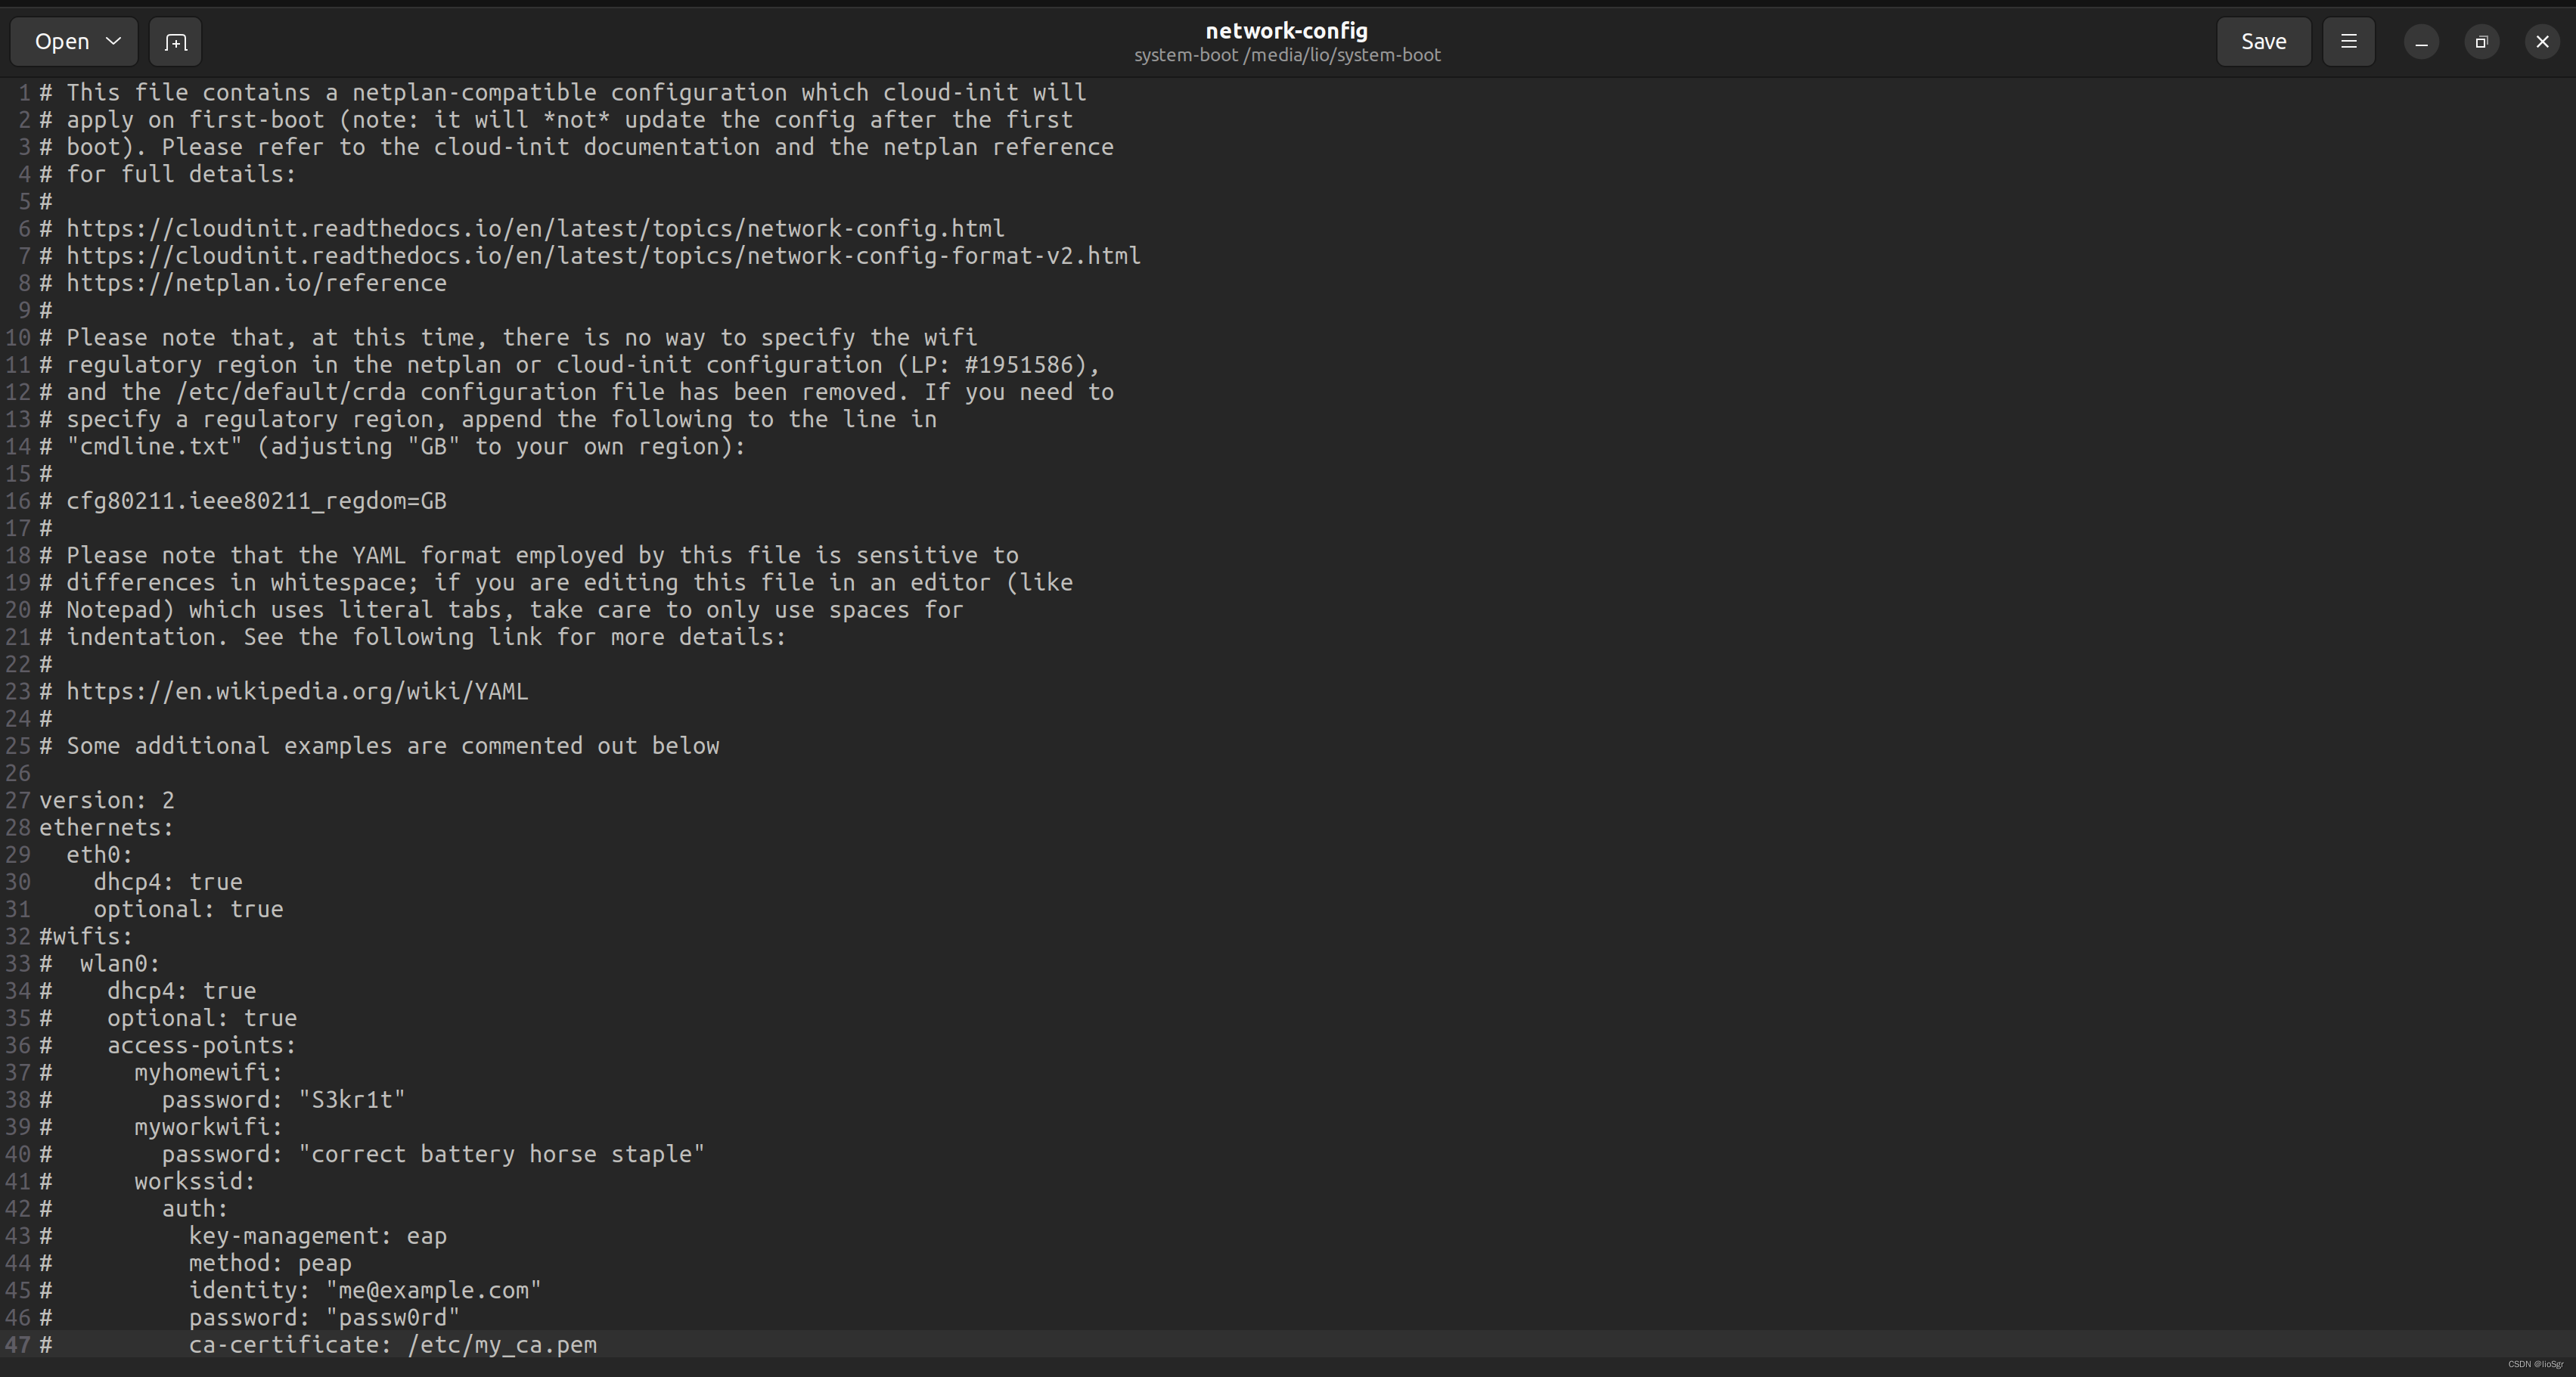Save the network-config file
2576x1377 pixels.
click(2263, 42)
